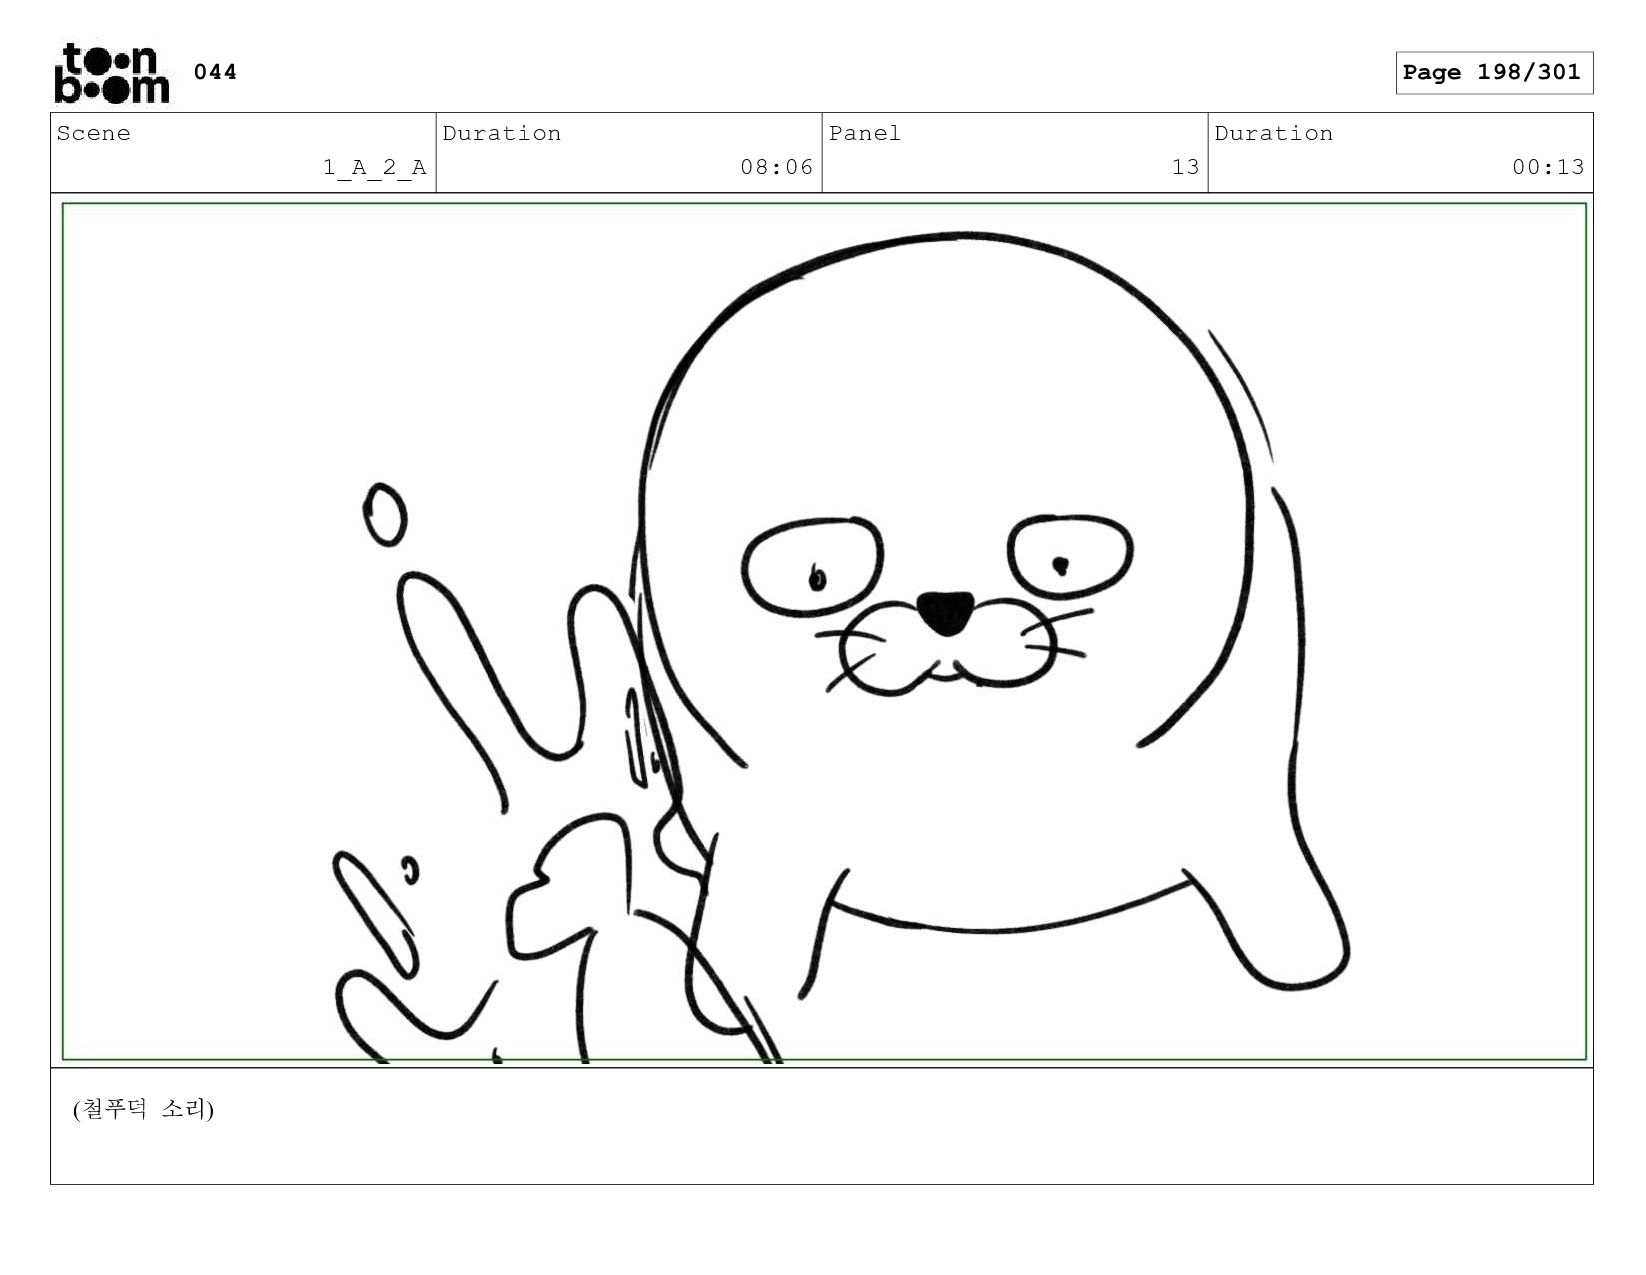Click panel number 13
Viewport: 1646px width, 1275px height.
(x=1185, y=167)
